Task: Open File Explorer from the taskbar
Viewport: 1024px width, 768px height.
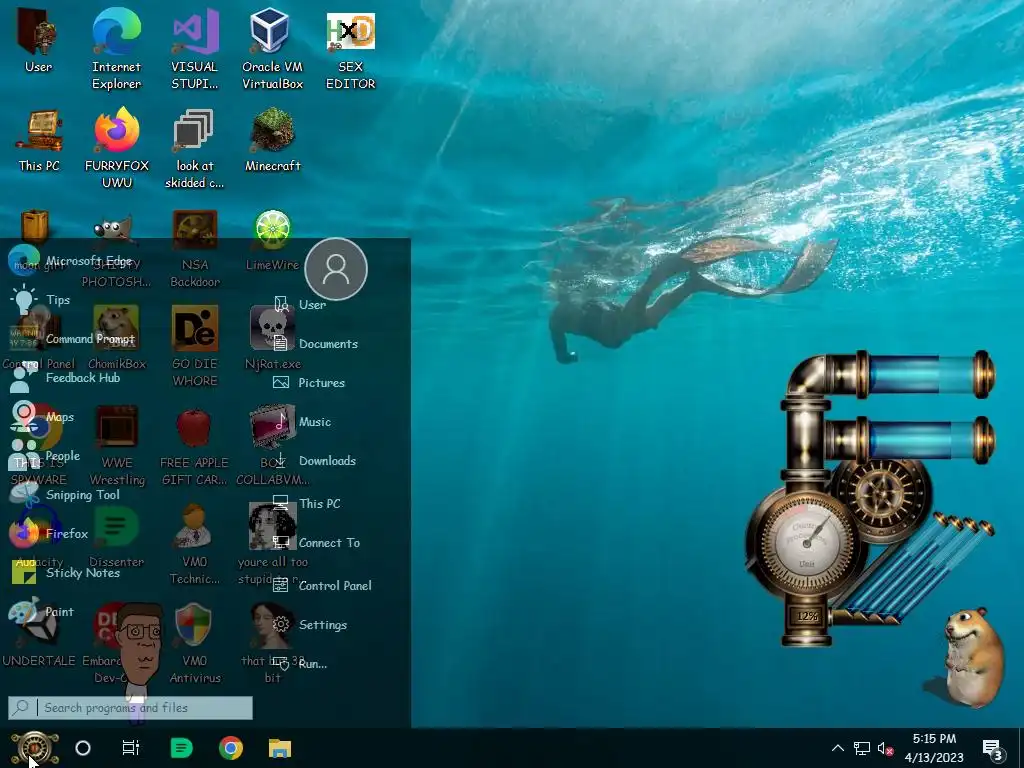Action: [280, 748]
